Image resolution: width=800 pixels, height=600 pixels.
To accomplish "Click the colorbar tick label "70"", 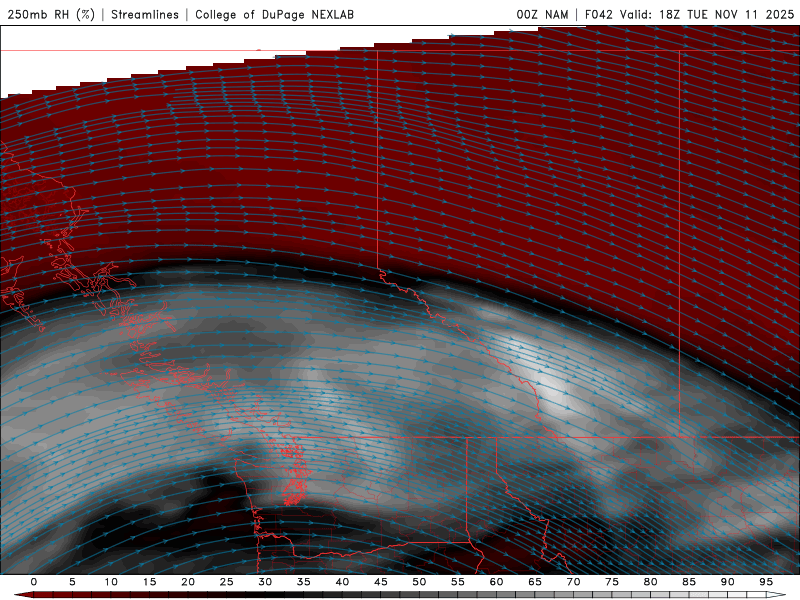I will tap(573, 582).
